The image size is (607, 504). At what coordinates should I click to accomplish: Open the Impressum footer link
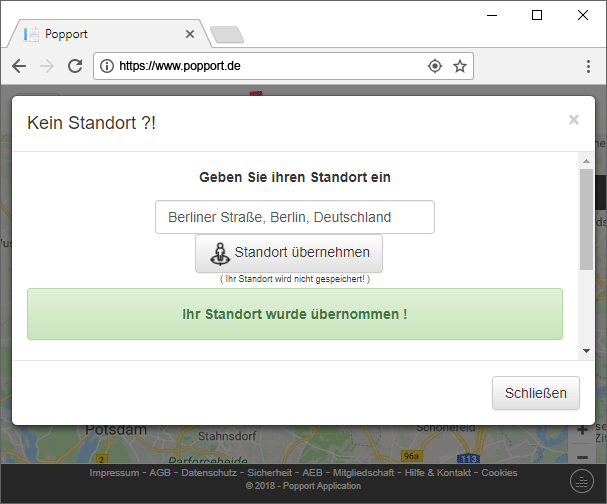click(115, 473)
